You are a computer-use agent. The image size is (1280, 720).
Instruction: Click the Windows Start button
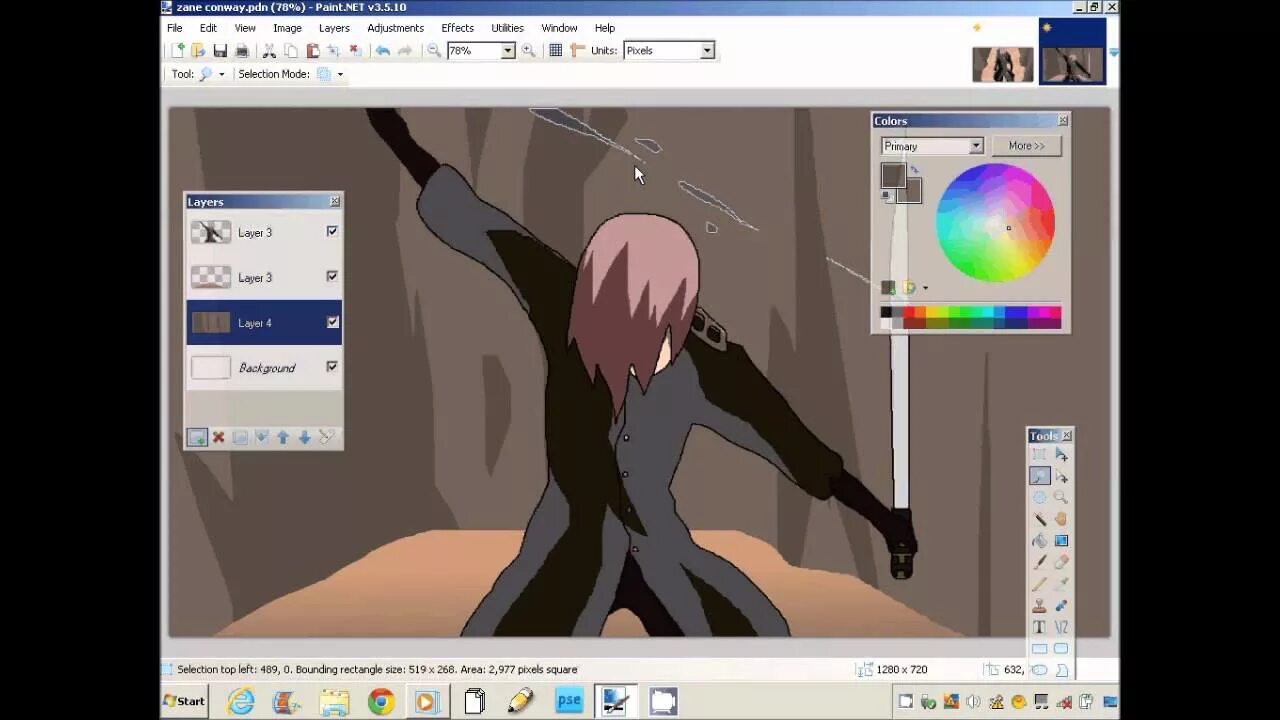coord(184,701)
